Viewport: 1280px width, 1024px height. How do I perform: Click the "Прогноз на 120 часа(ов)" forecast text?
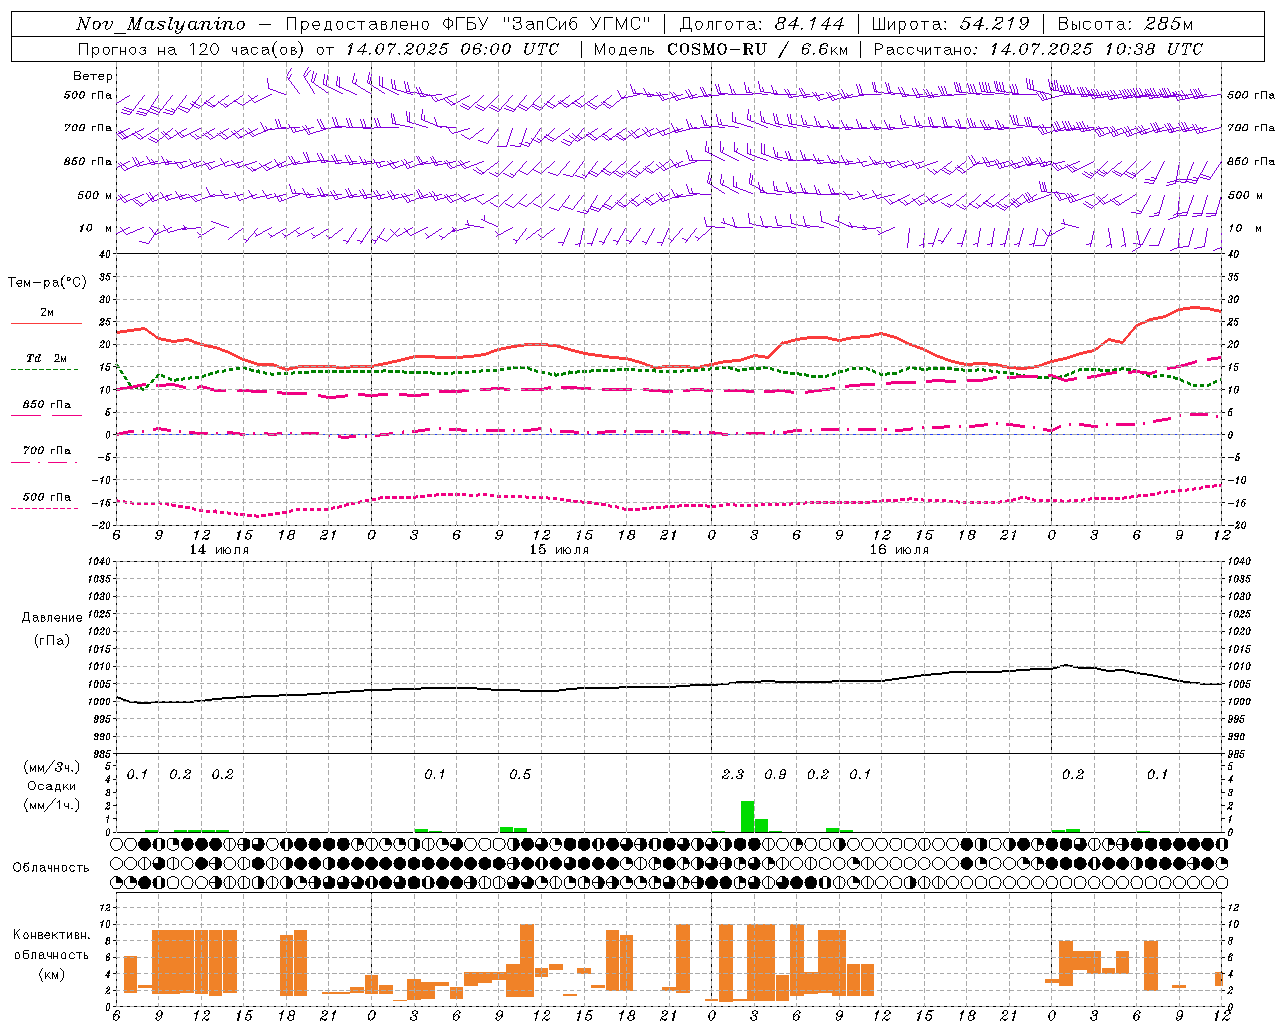click(192, 49)
